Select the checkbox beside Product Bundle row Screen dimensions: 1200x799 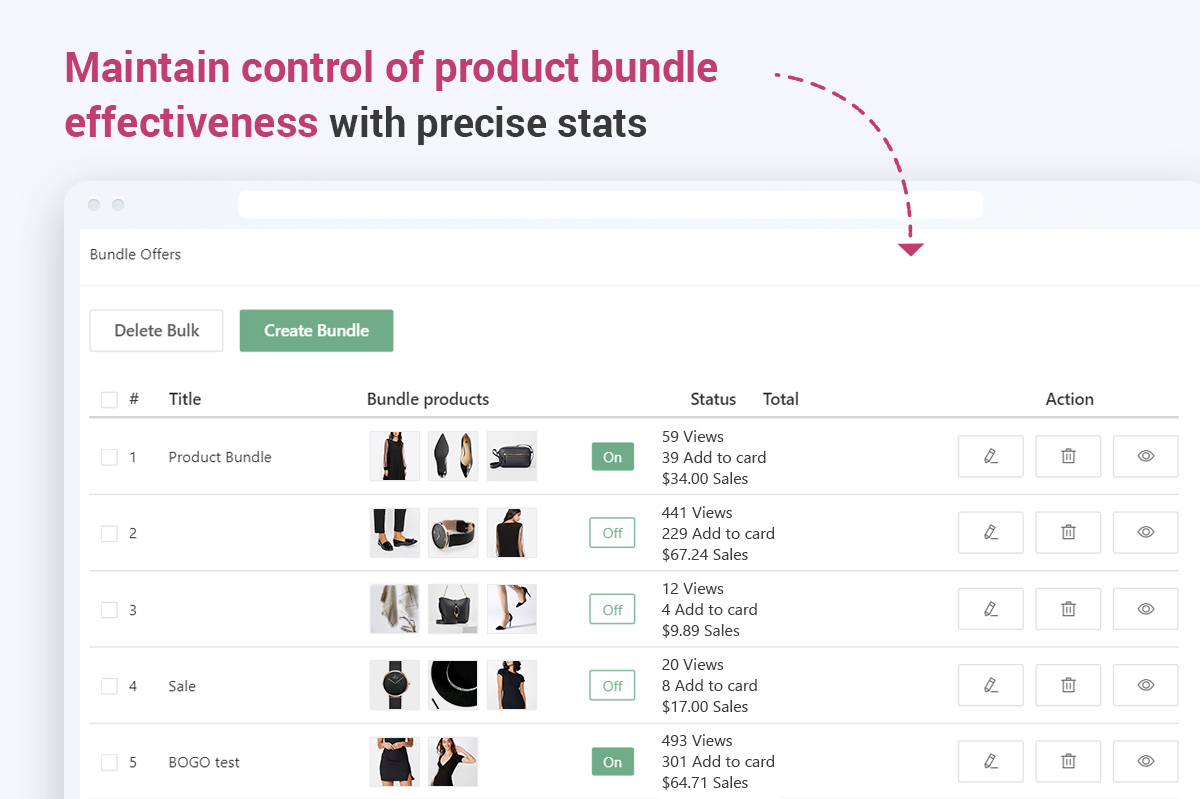click(x=109, y=457)
